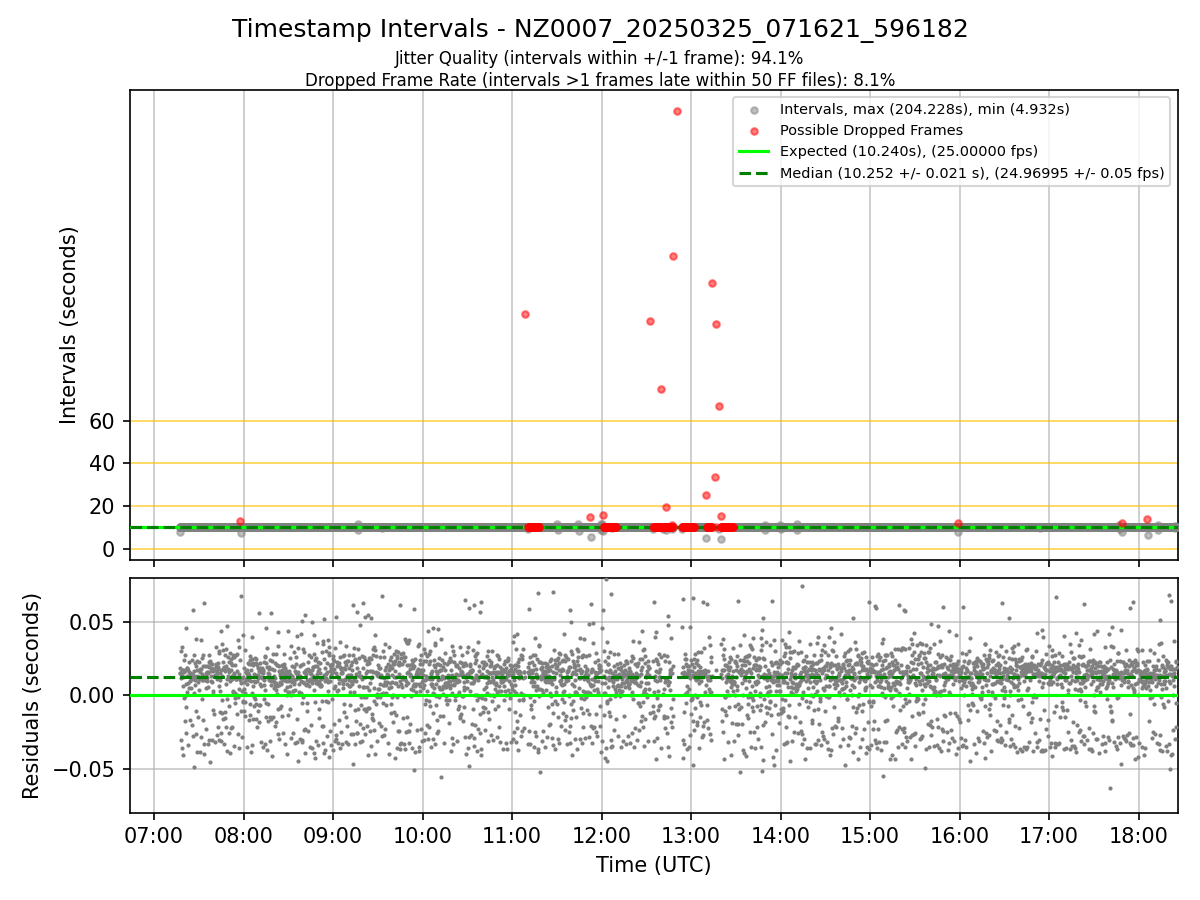1200x900 pixels.
Task: Click the red dropped-frame point near 16:00
Action: [958, 523]
